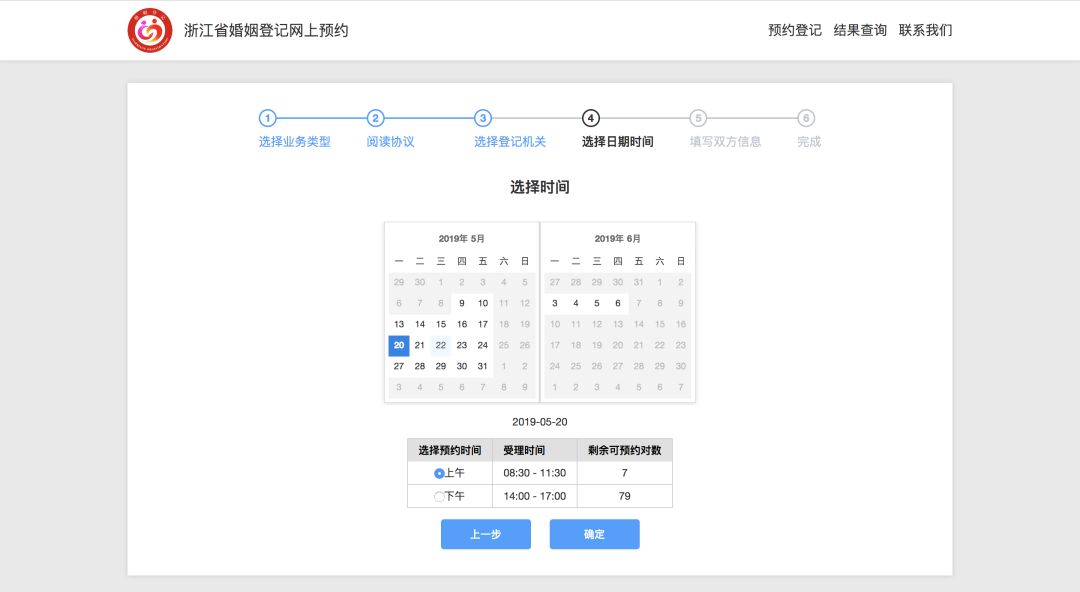This screenshot has width=1080, height=592.
Task: Select June 5 on the June calendar
Action: pyautogui.click(x=596, y=303)
